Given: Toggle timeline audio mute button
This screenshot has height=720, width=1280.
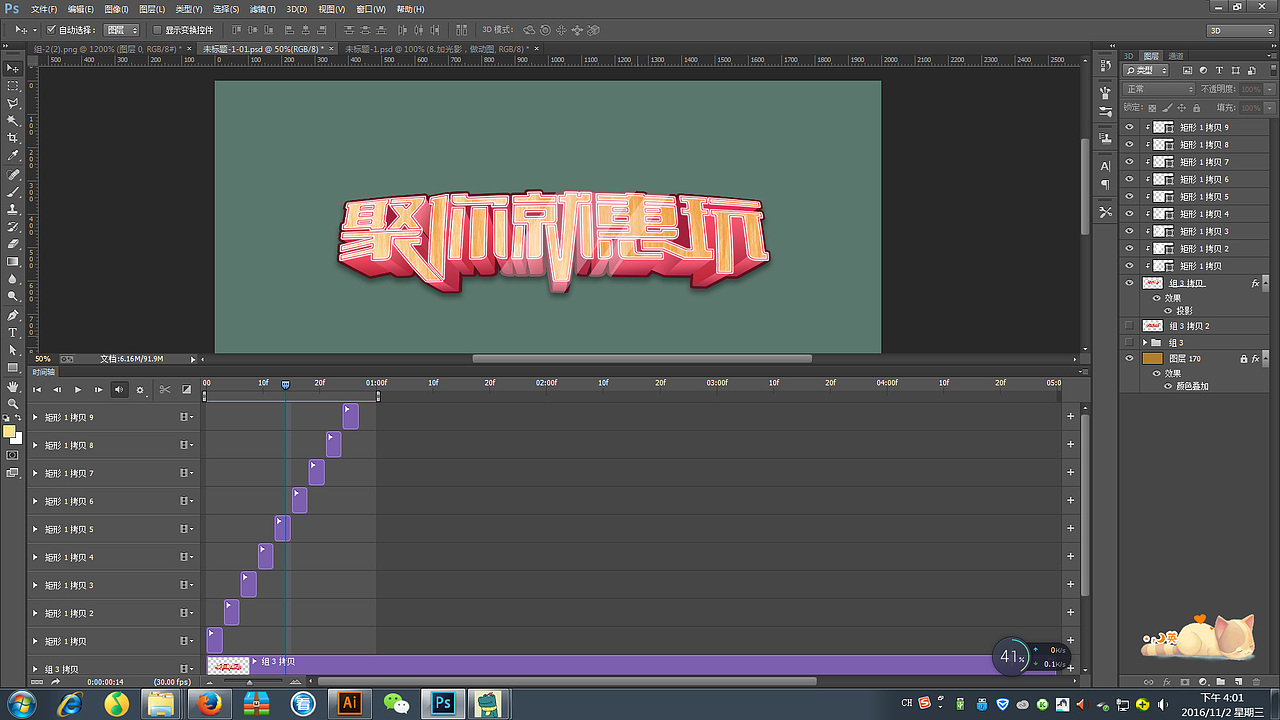Looking at the screenshot, I should click(x=119, y=390).
